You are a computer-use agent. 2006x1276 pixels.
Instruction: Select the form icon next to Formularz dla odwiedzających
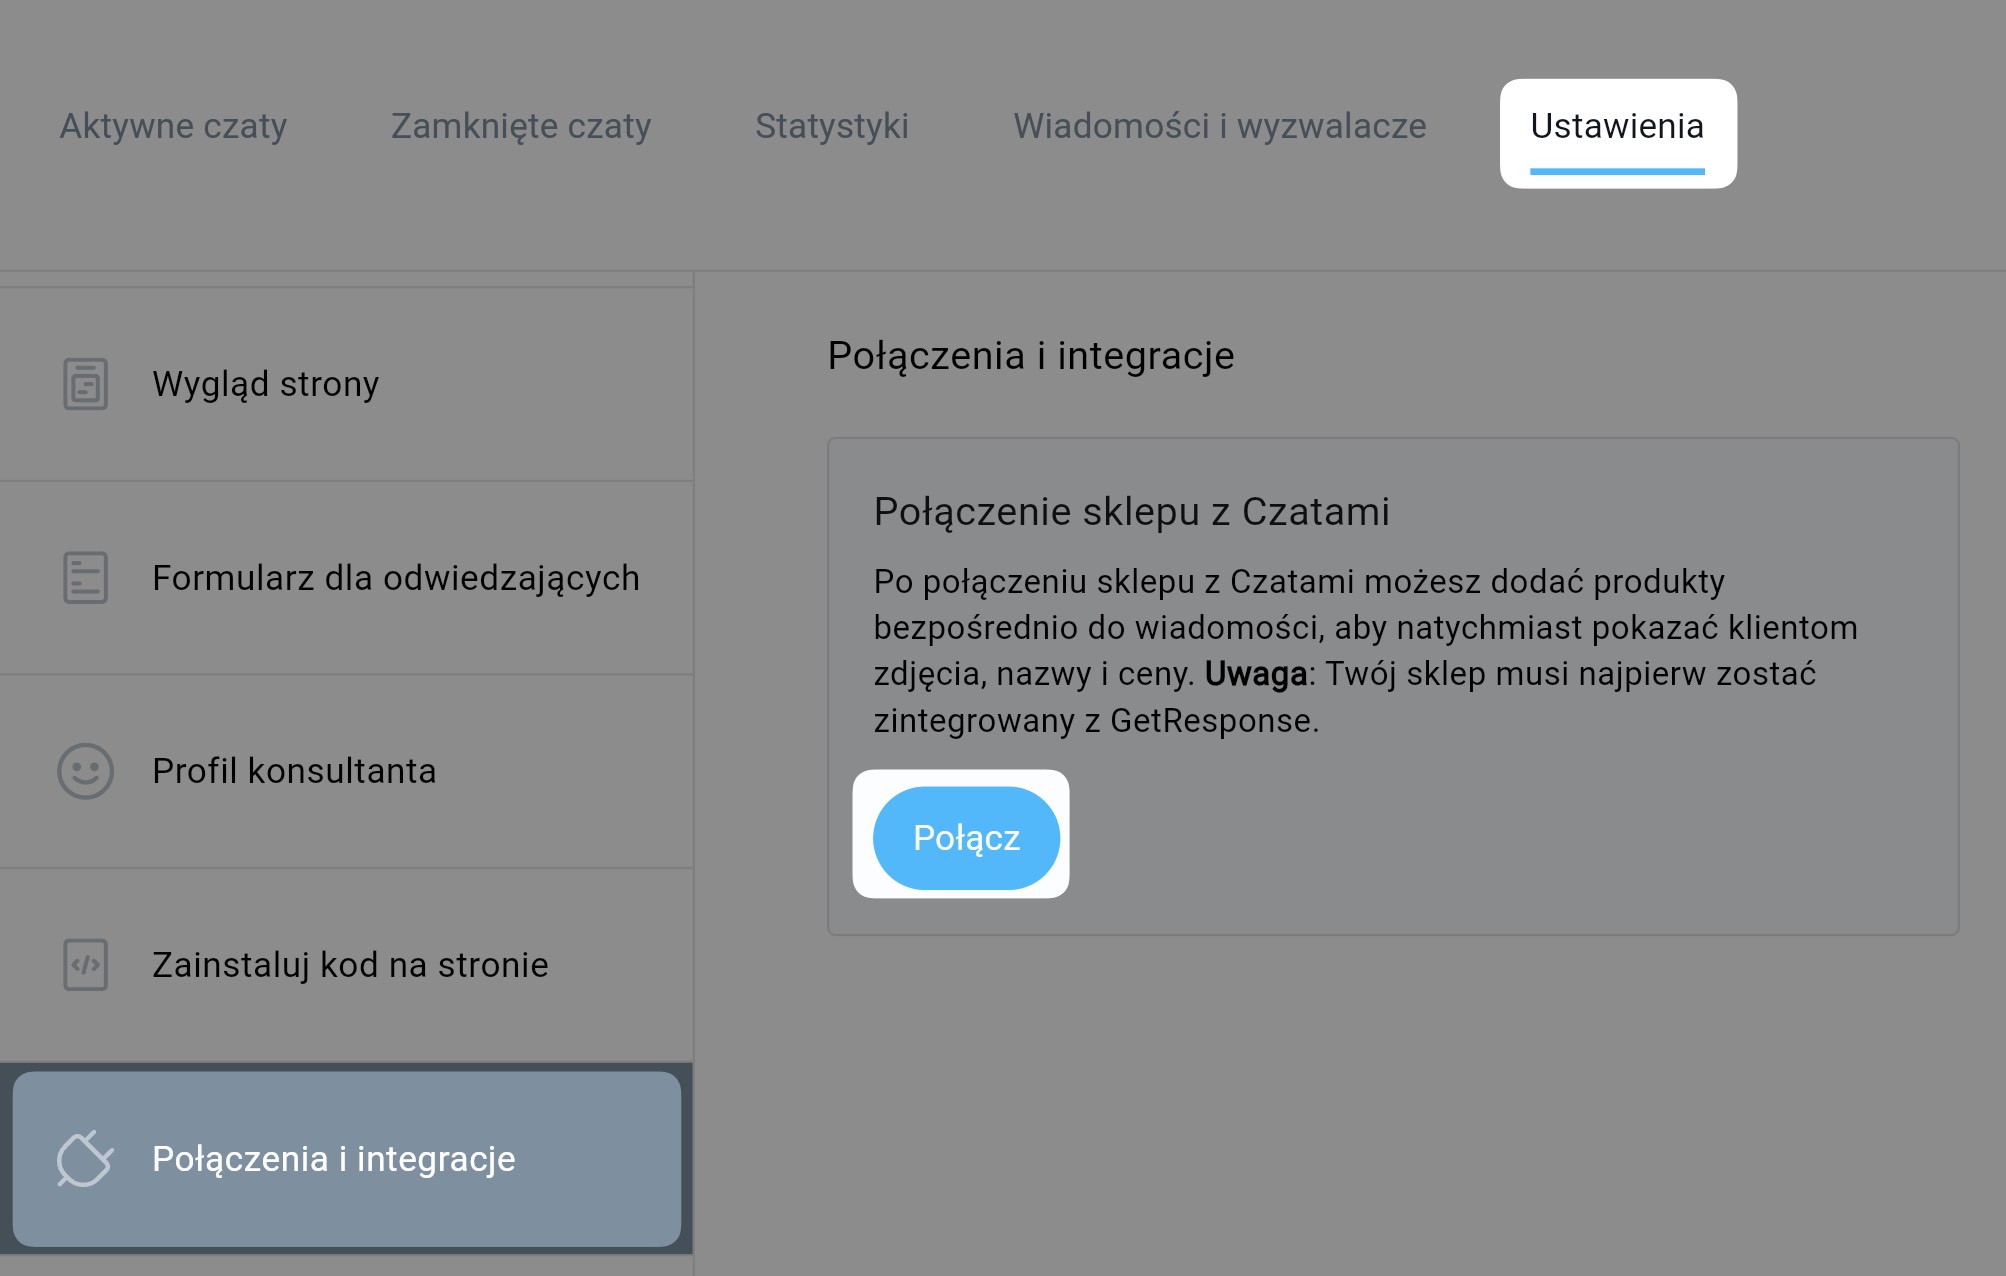point(85,577)
